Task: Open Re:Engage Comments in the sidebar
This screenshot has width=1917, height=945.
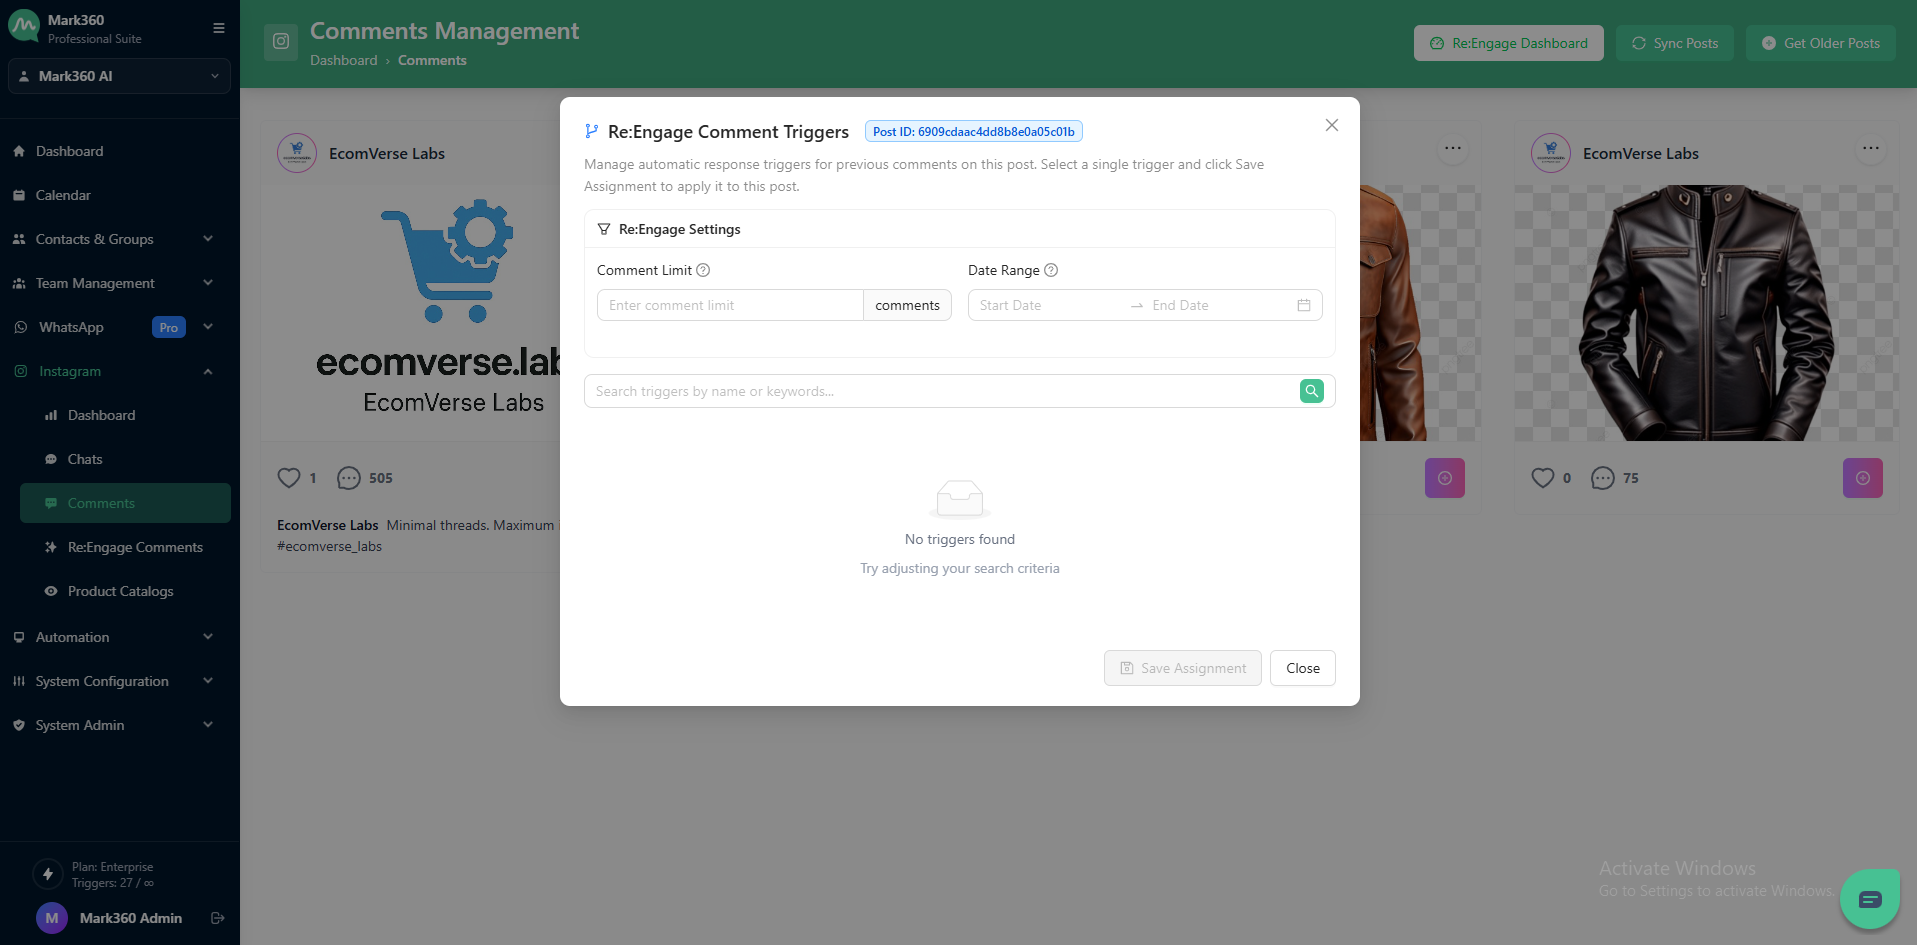Action: (135, 547)
